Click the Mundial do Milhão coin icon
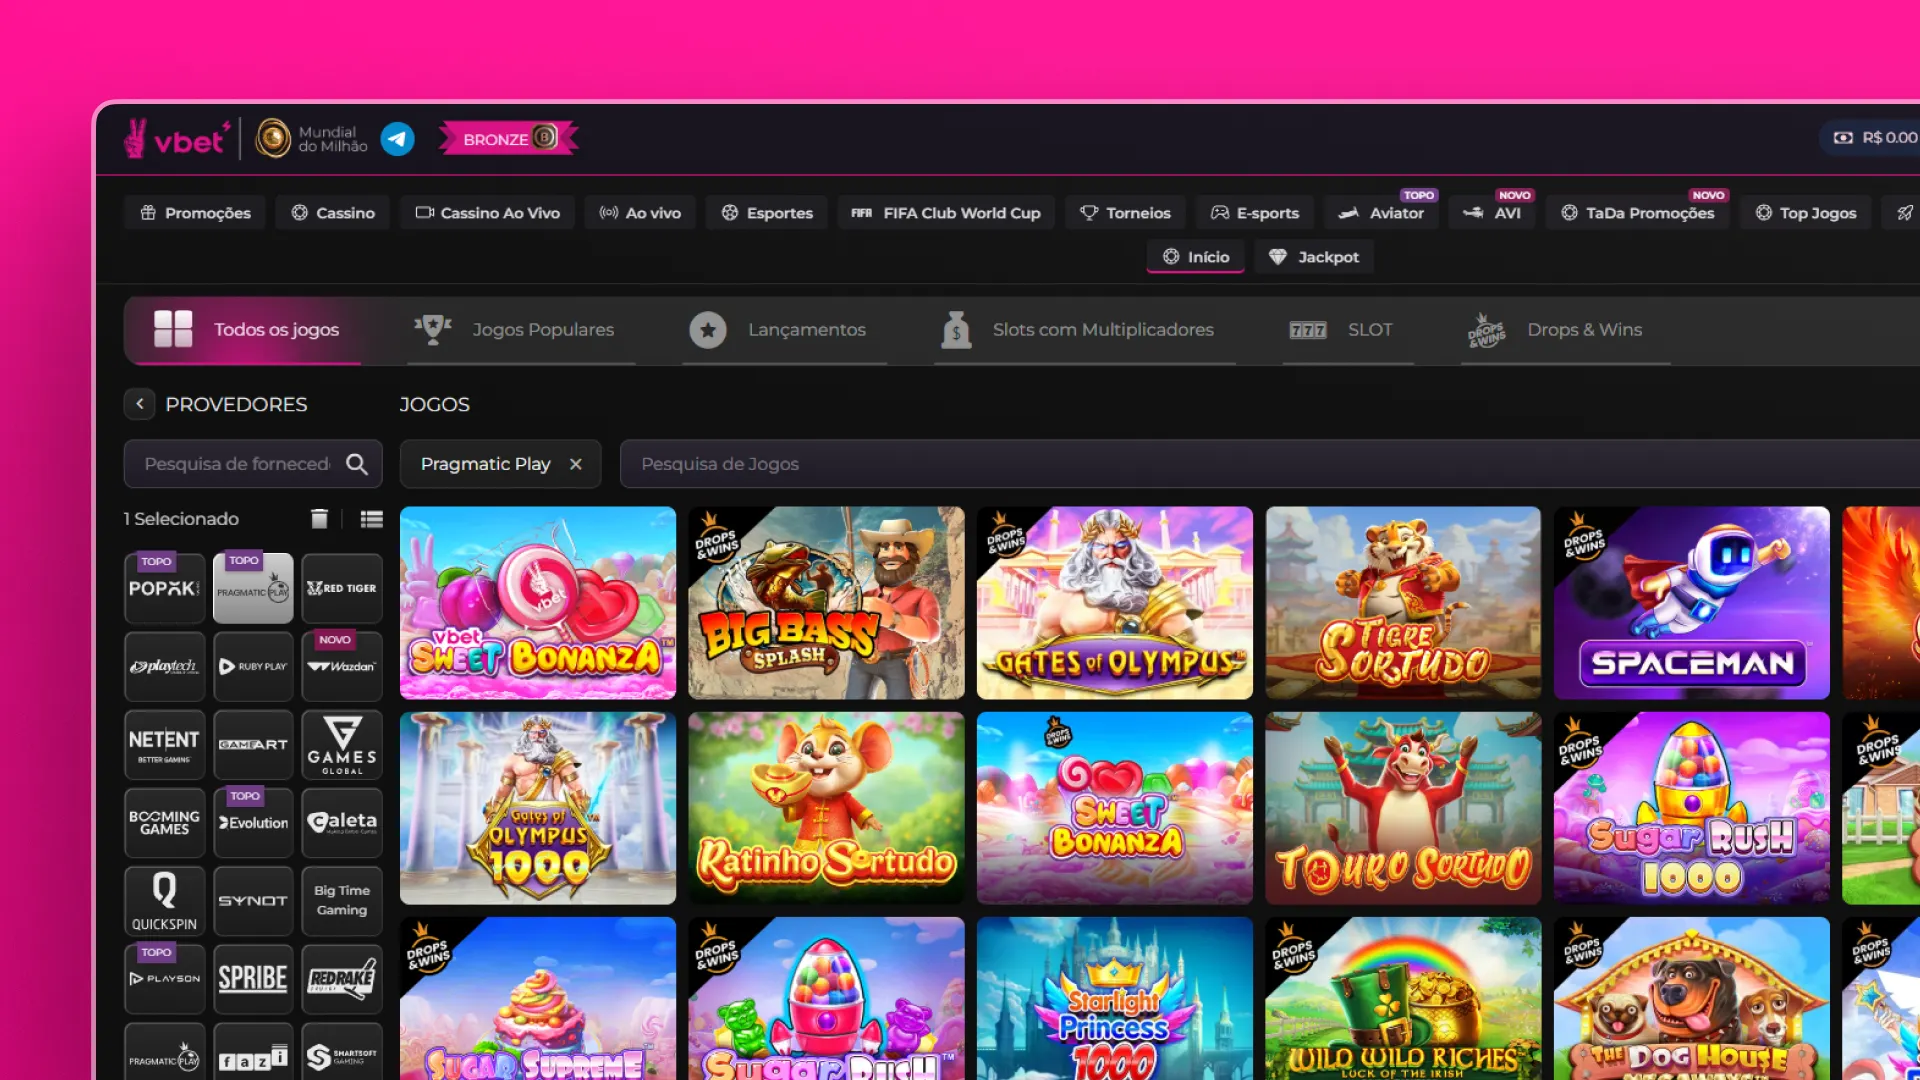This screenshot has width=1920, height=1080. pyautogui.click(x=273, y=139)
